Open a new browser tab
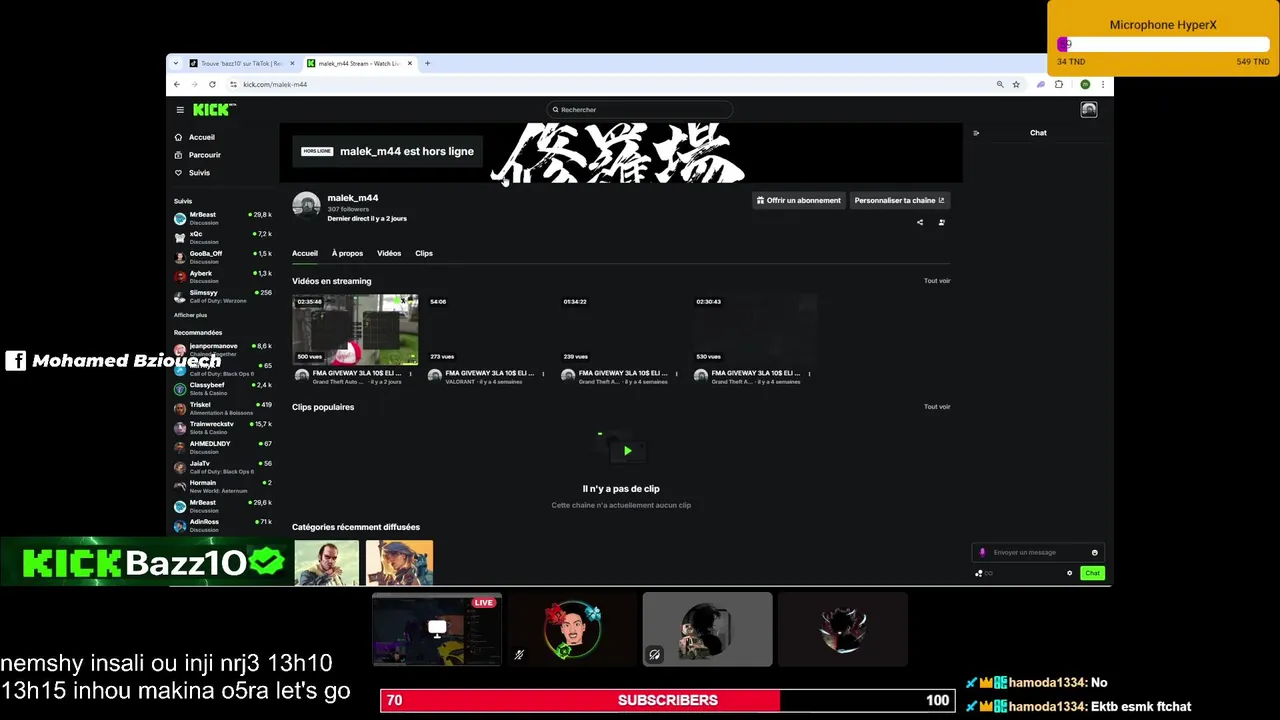1280x720 pixels. coord(427,63)
